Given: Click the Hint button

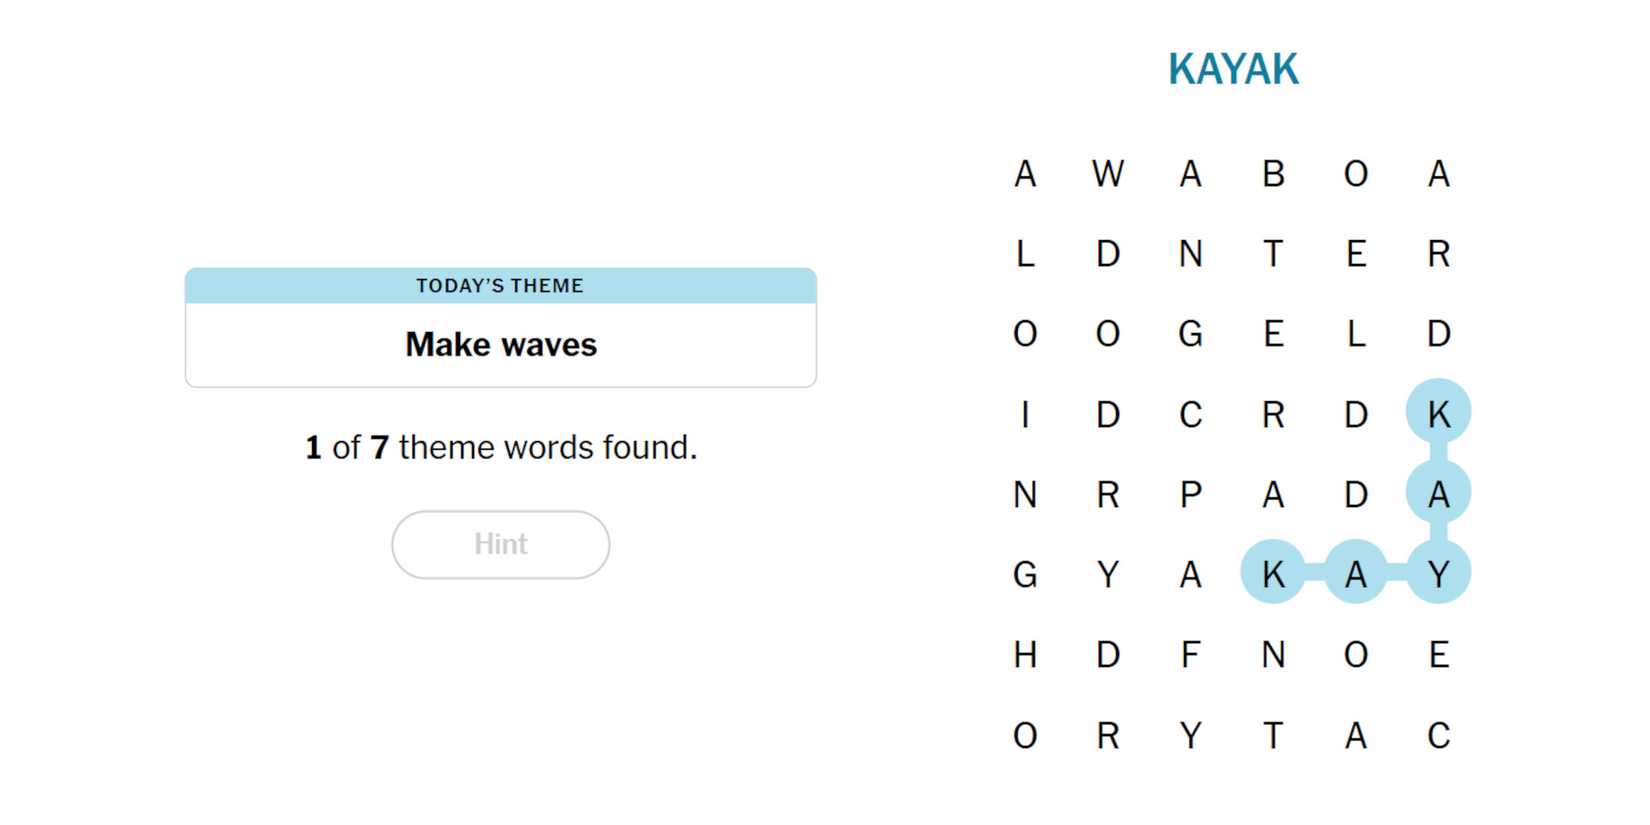Looking at the screenshot, I should click(500, 544).
